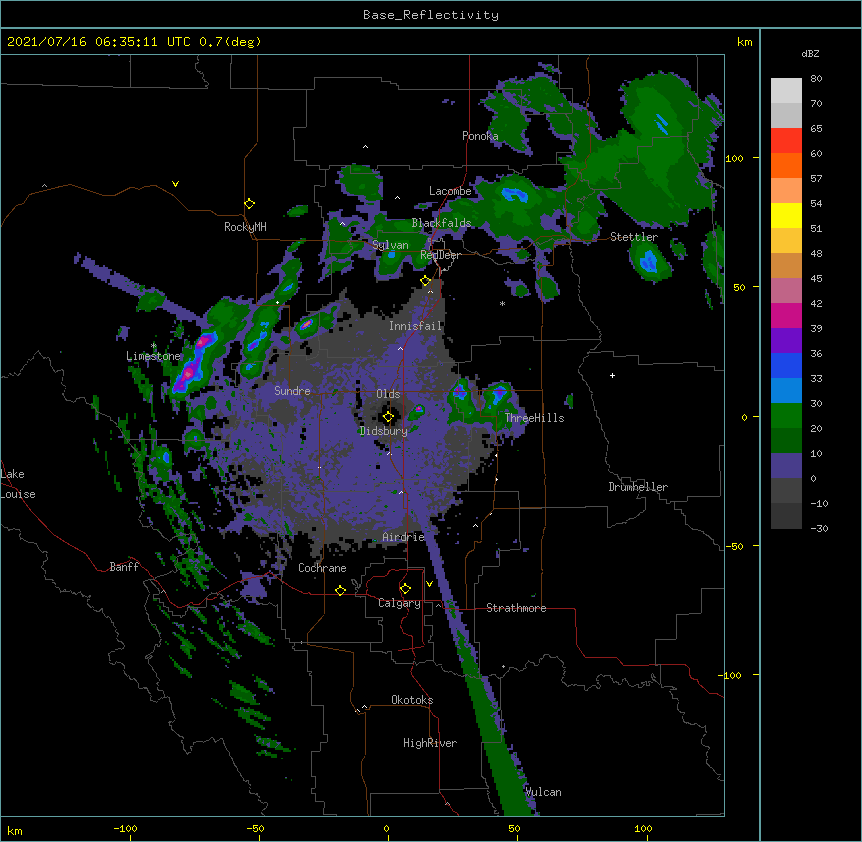Click the Innisfail city label
Viewport: 862px width, 842px height.
pyautogui.click(x=416, y=326)
